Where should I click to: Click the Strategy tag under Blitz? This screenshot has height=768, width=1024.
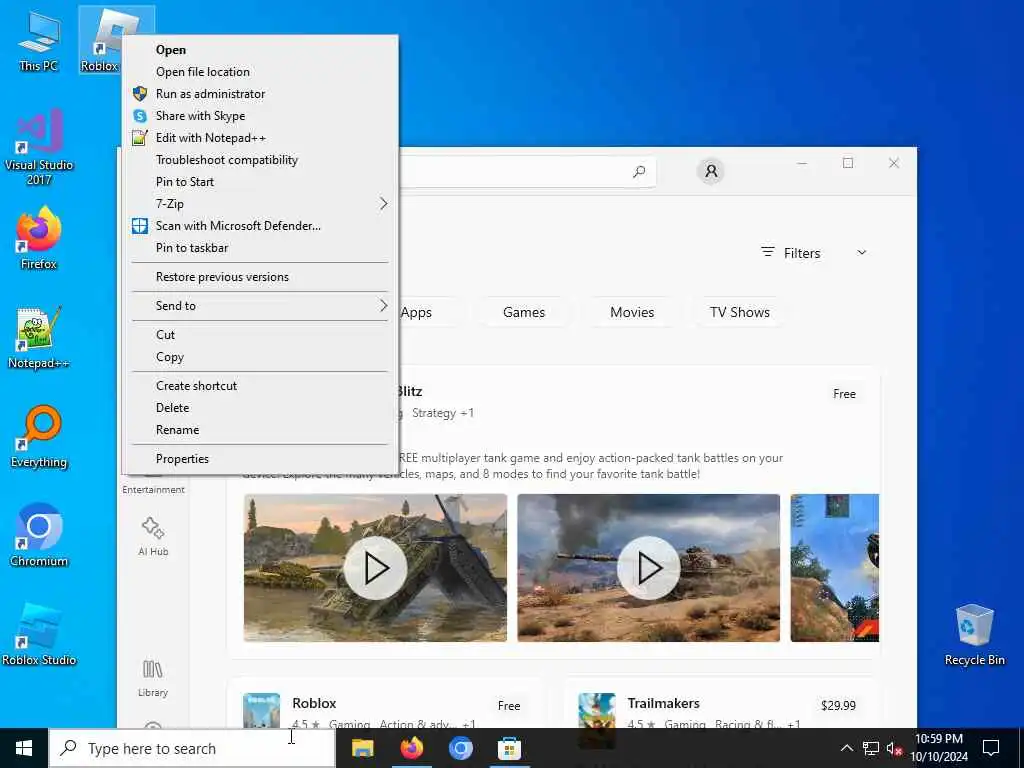(434, 413)
